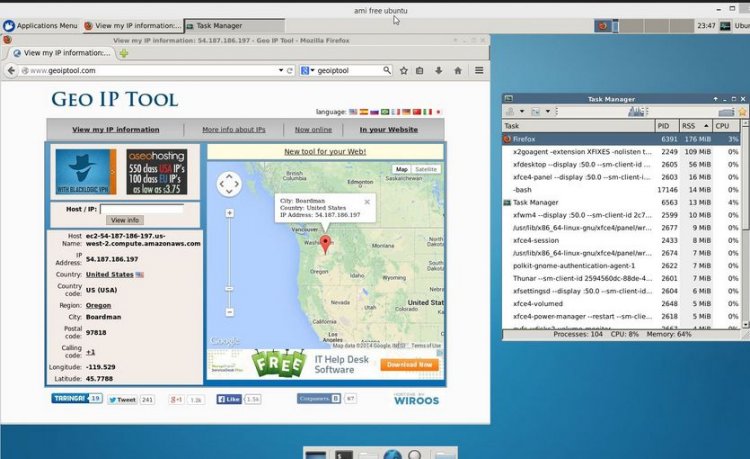Image resolution: width=750 pixels, height=459 pixels.
Task: Open a new Firefox tab
Action: [123, 53]
